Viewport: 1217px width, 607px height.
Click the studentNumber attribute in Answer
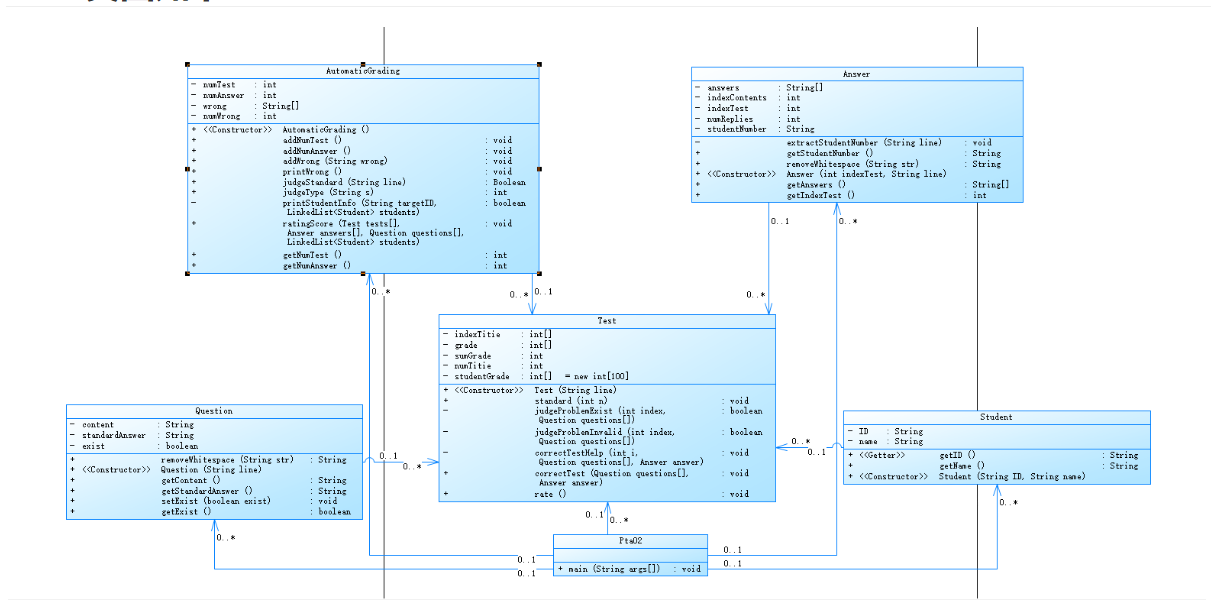tap(754, 129)
